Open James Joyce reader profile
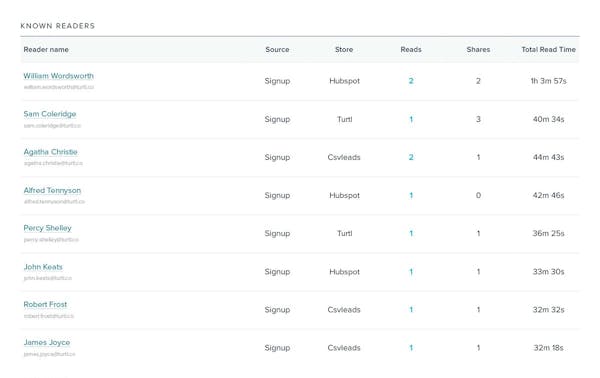Image resolution: width=600 pixels, height=378 pixels. (x=47, y=342)
